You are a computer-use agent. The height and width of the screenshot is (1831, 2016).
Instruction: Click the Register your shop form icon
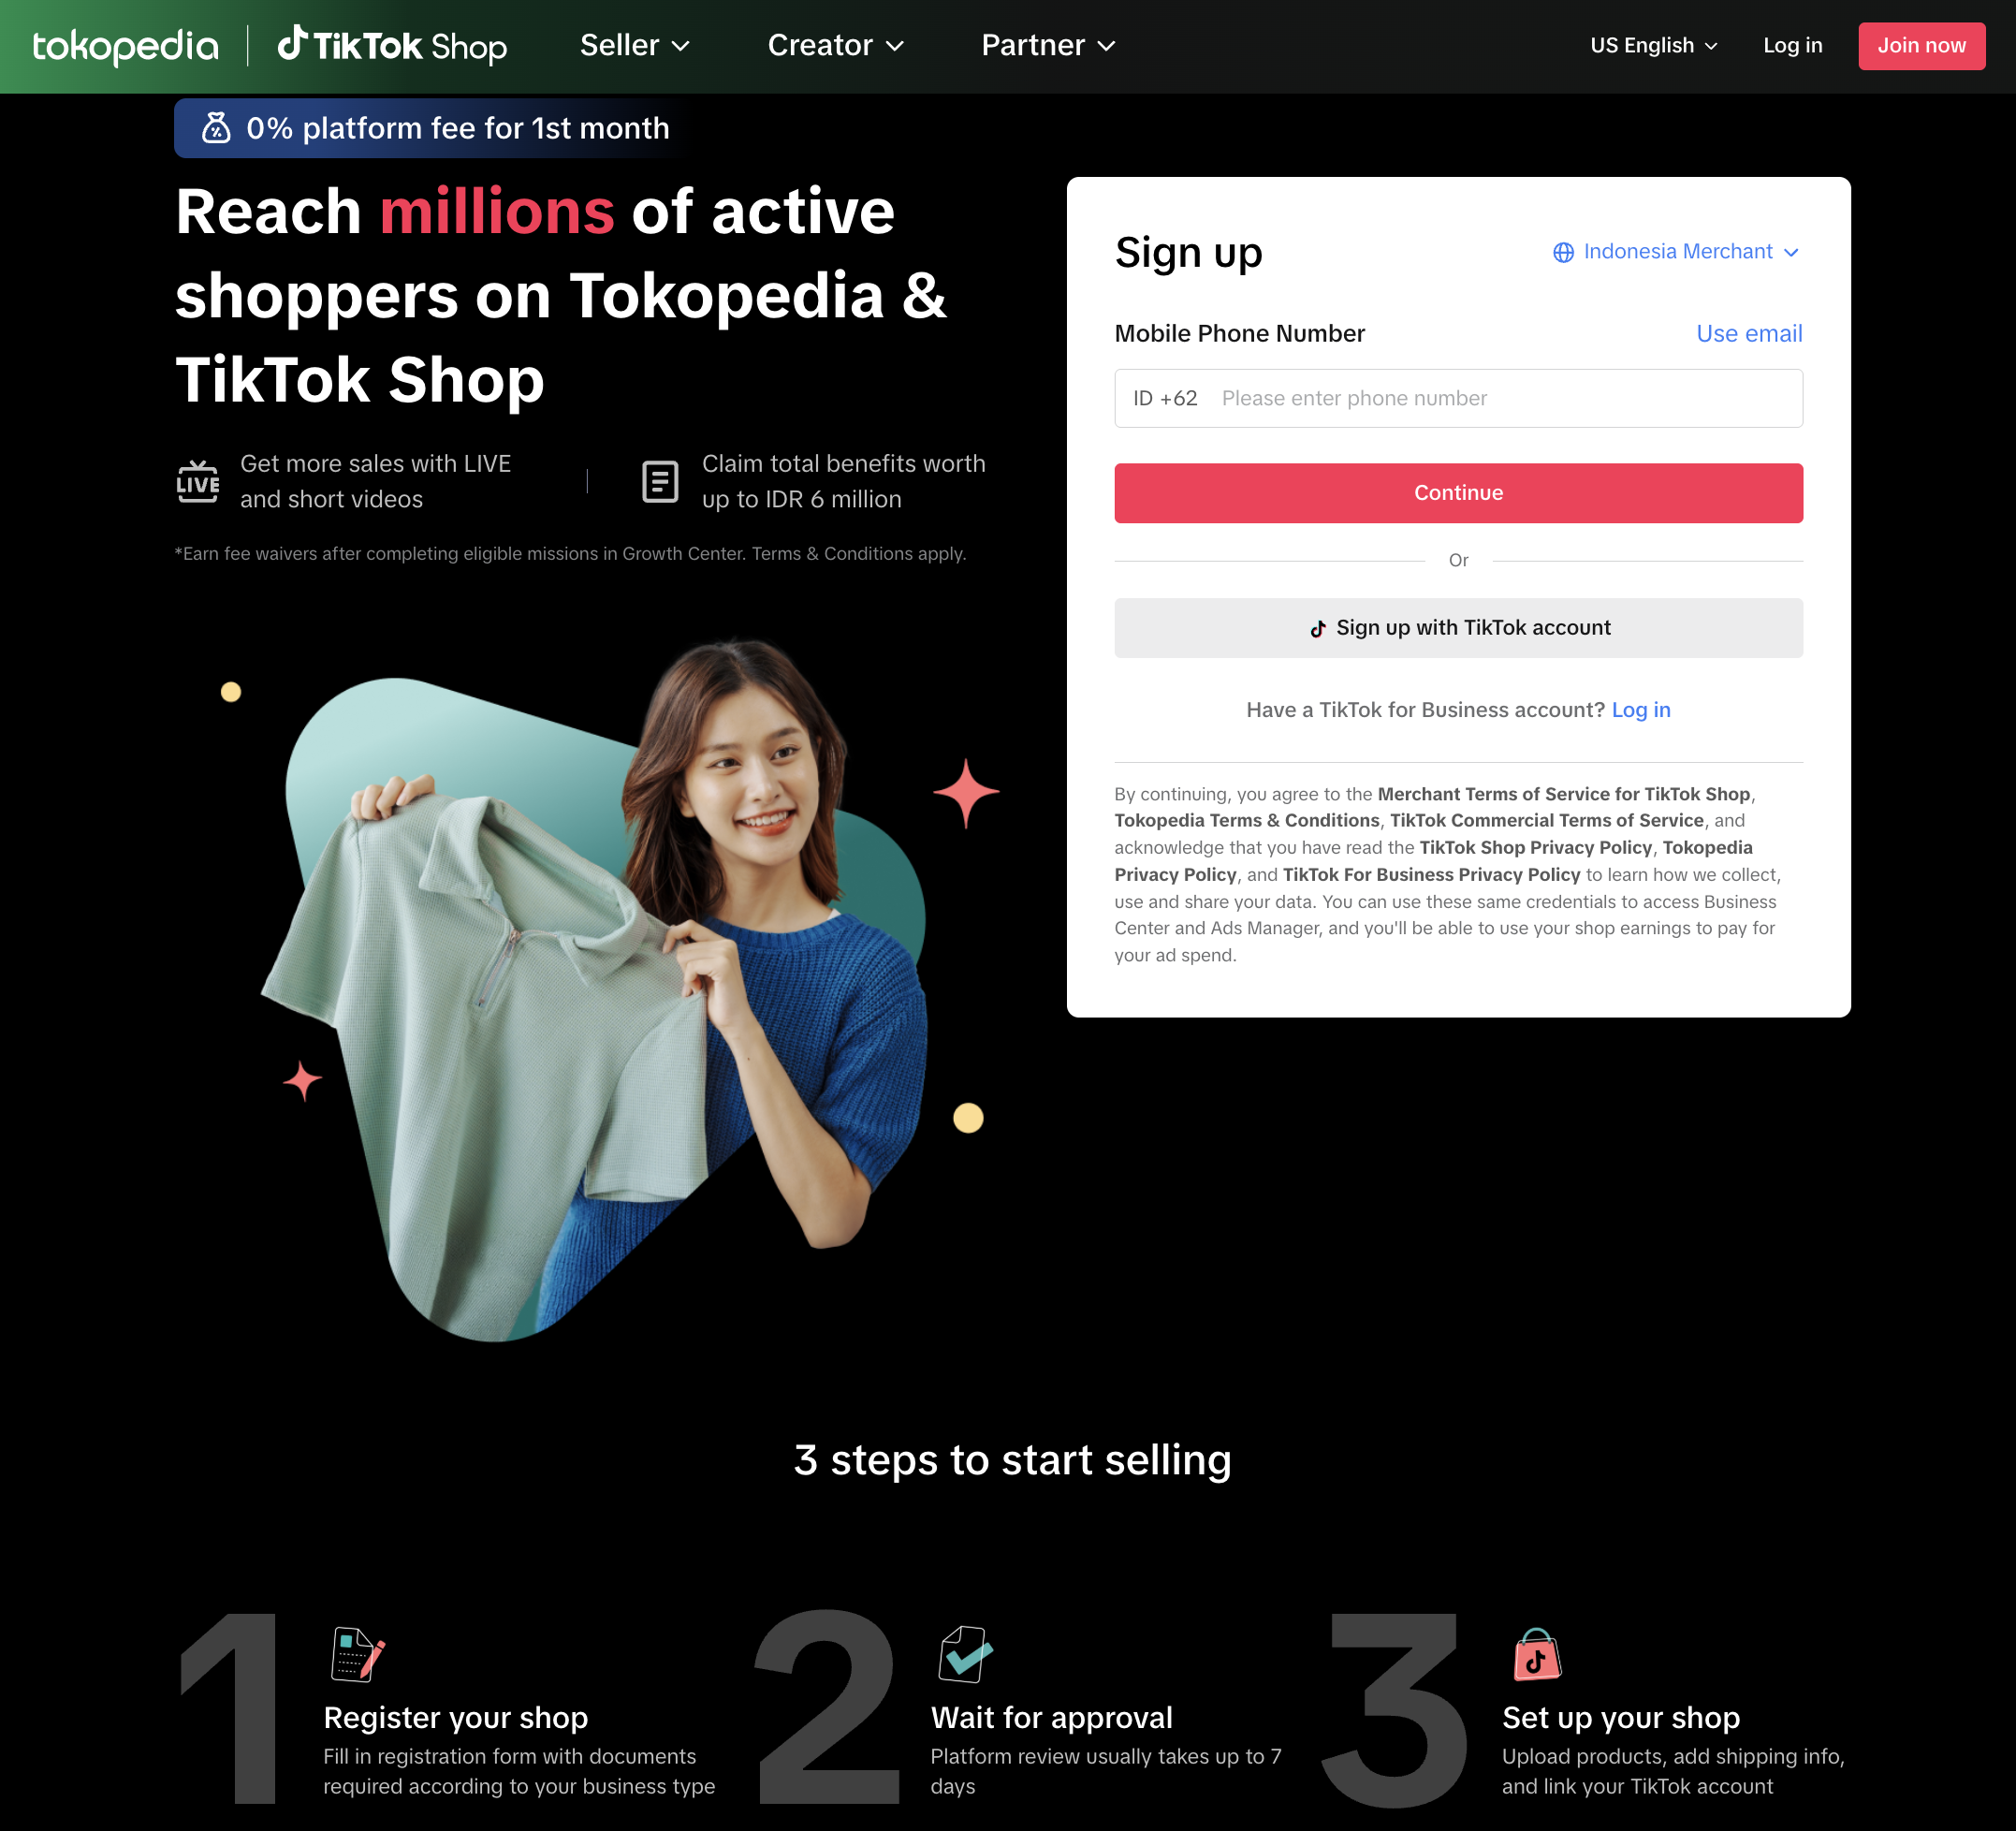tap(358, 1654)
